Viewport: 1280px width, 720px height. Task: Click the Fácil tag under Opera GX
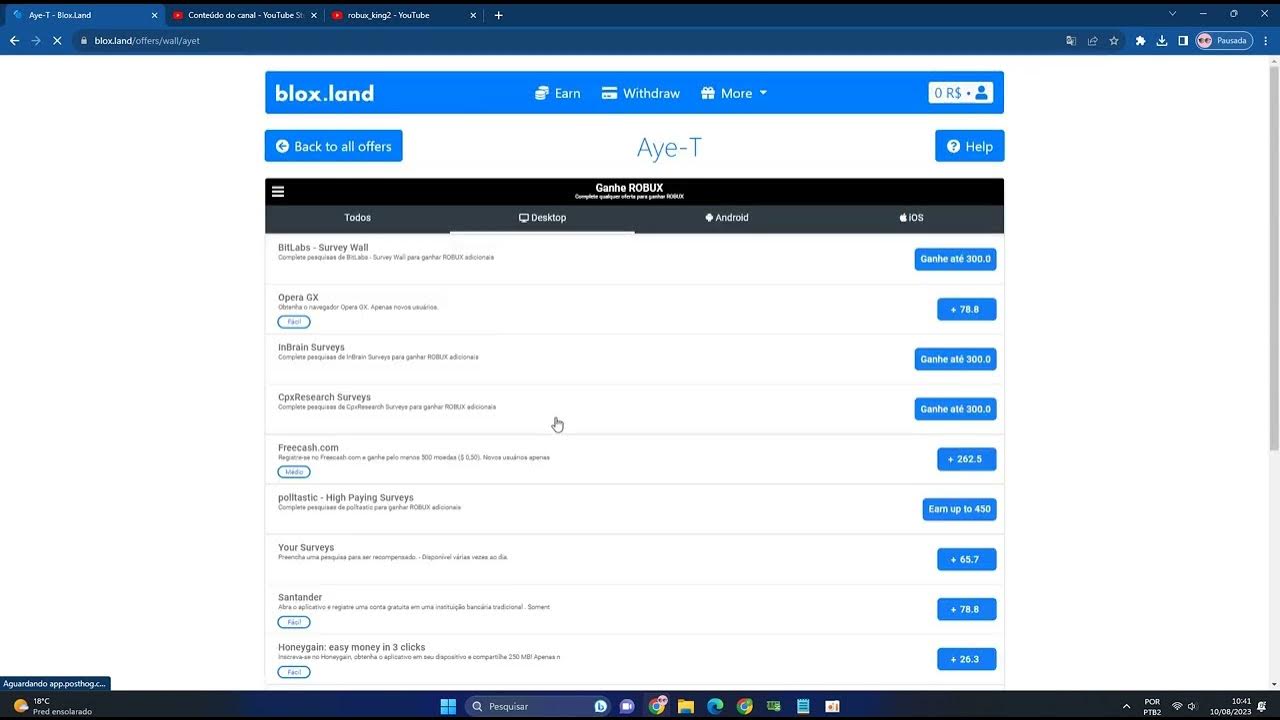294,322
